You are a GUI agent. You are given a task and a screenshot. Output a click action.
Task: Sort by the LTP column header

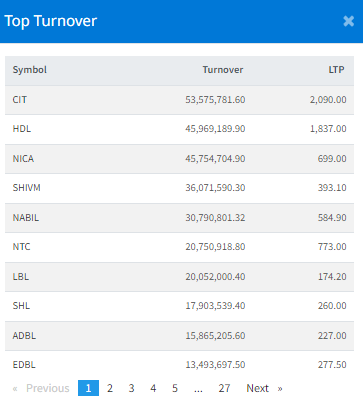tap(336, 70)
